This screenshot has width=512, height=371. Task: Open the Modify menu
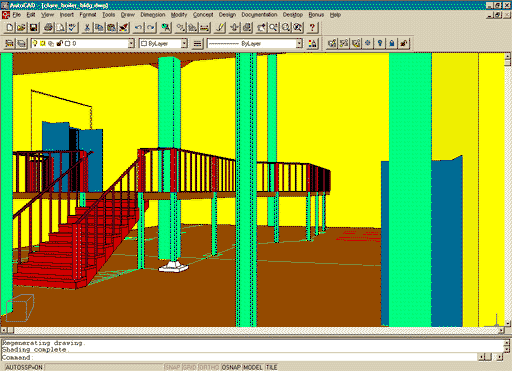pos(179,15)
